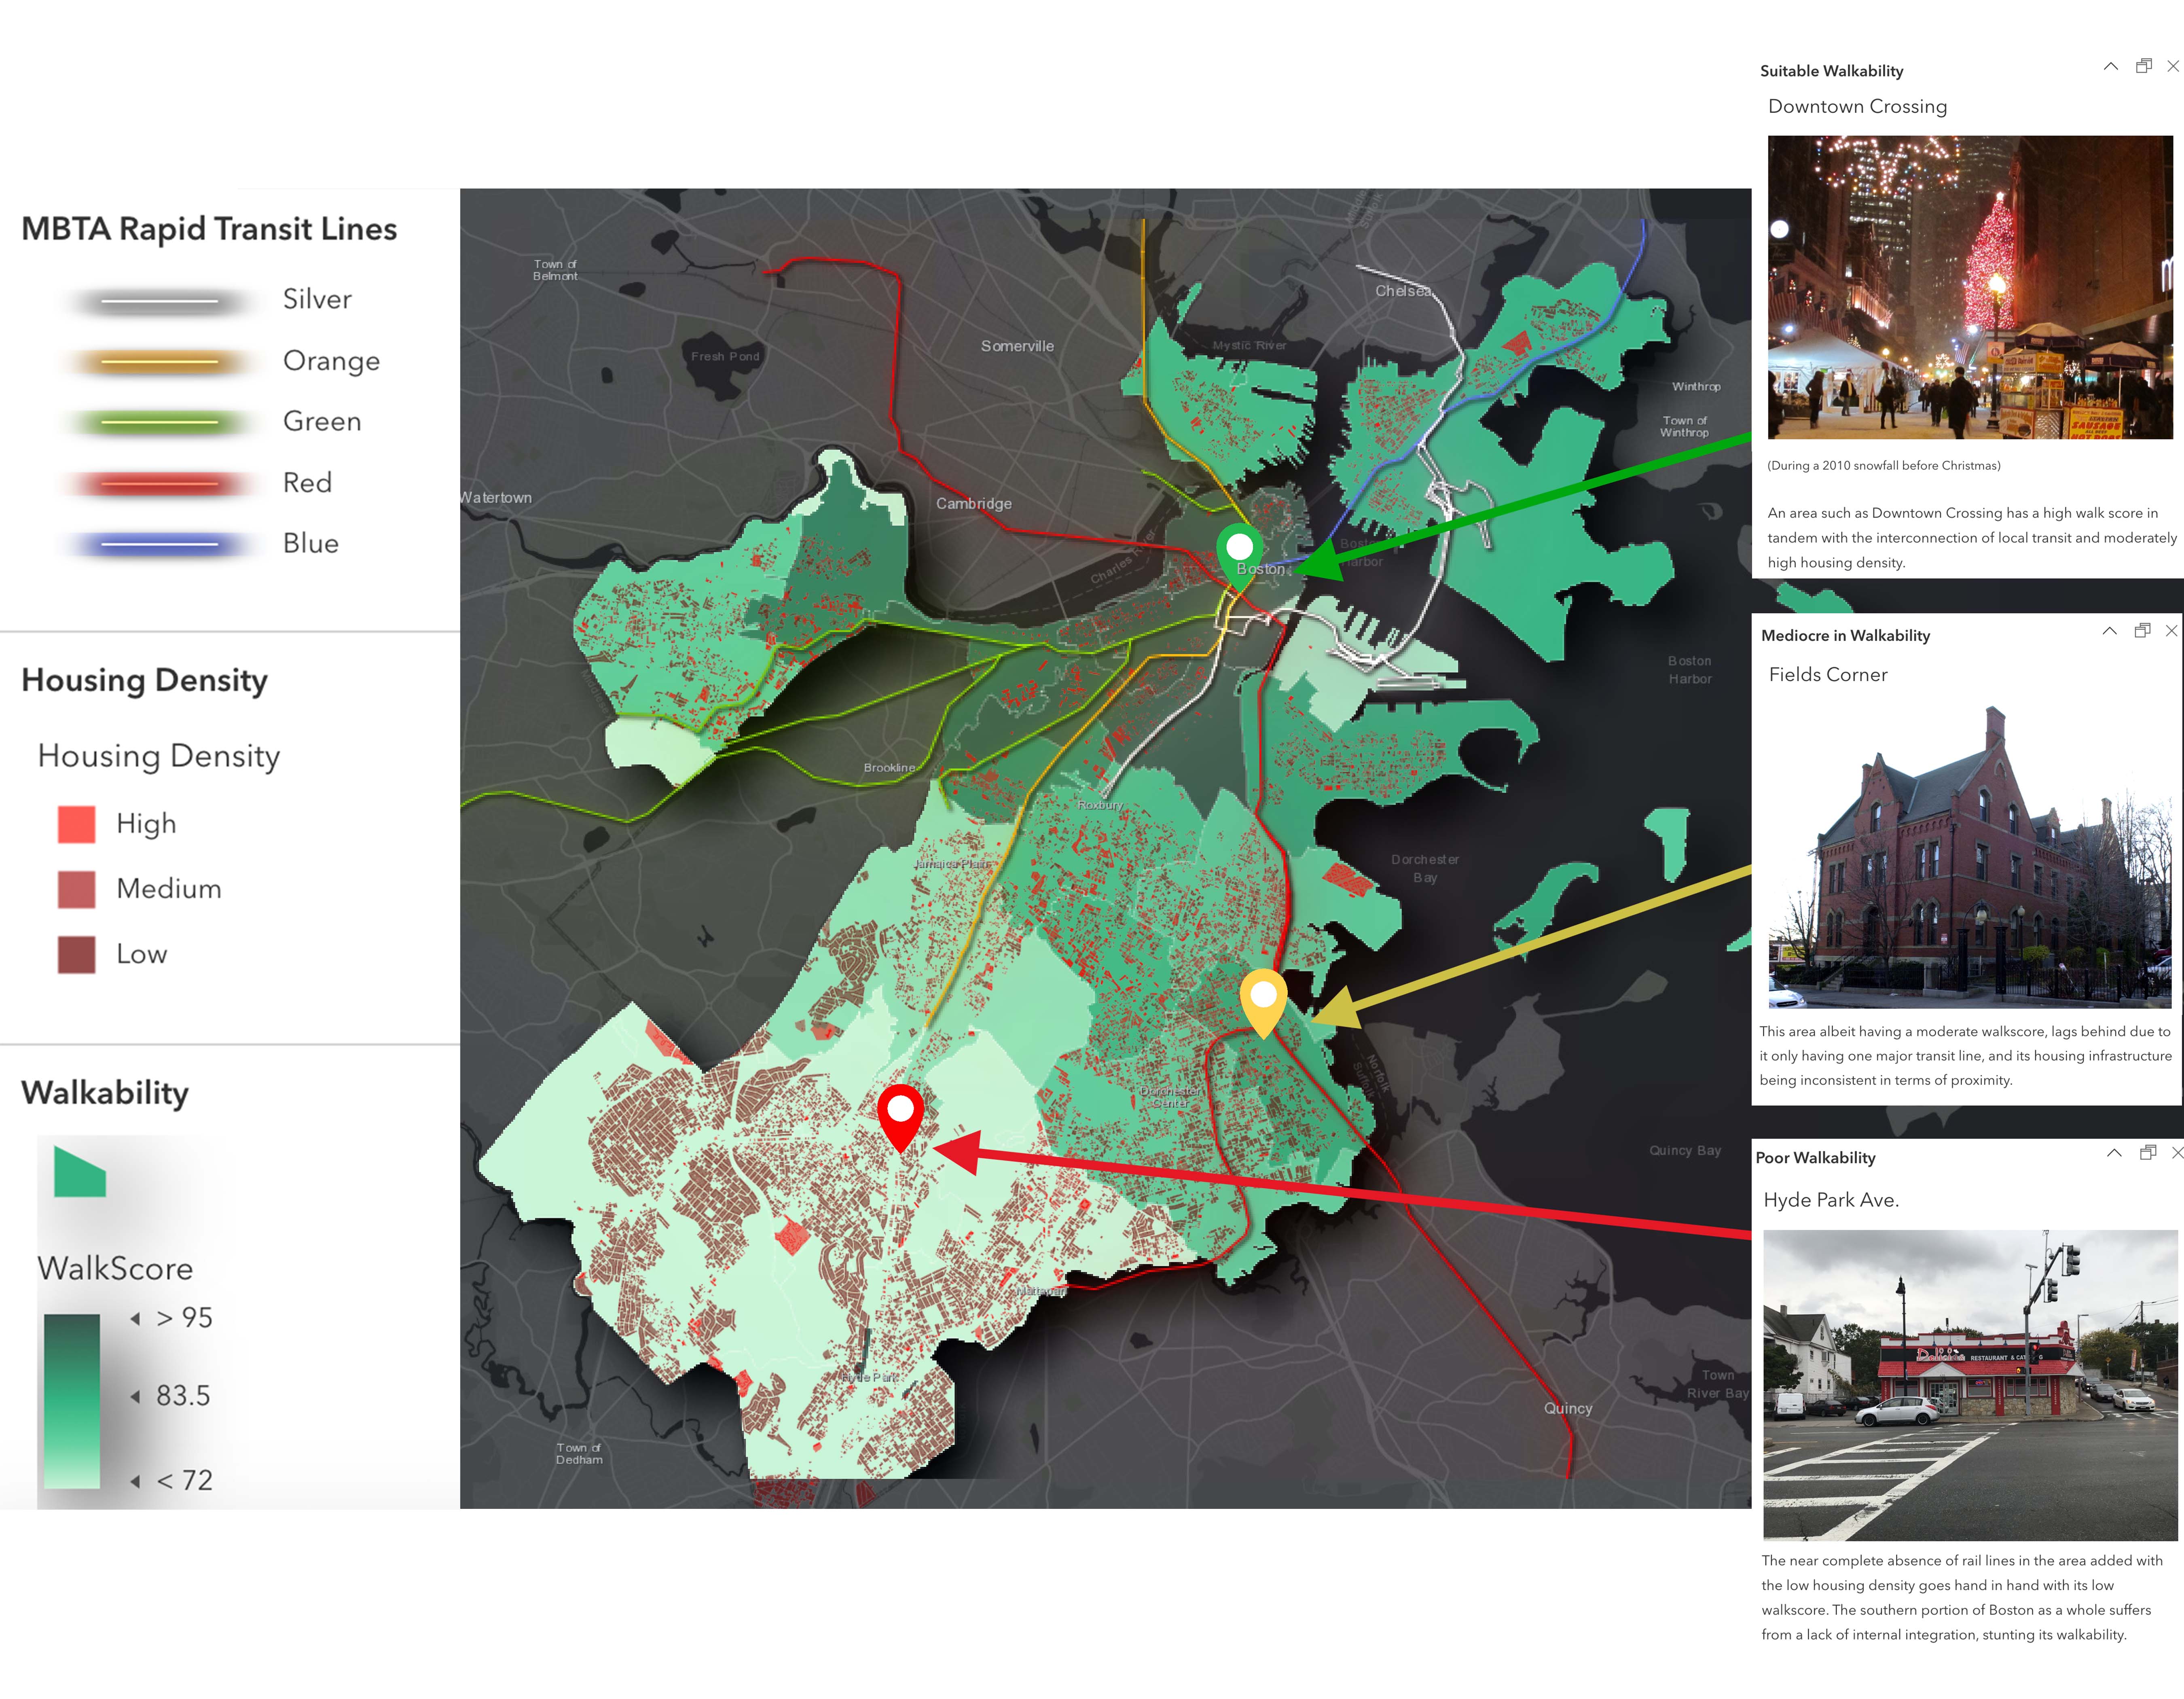Click the 'Chelsea' map label
The image size is (2184, 1699).
tap(1403, 291)
